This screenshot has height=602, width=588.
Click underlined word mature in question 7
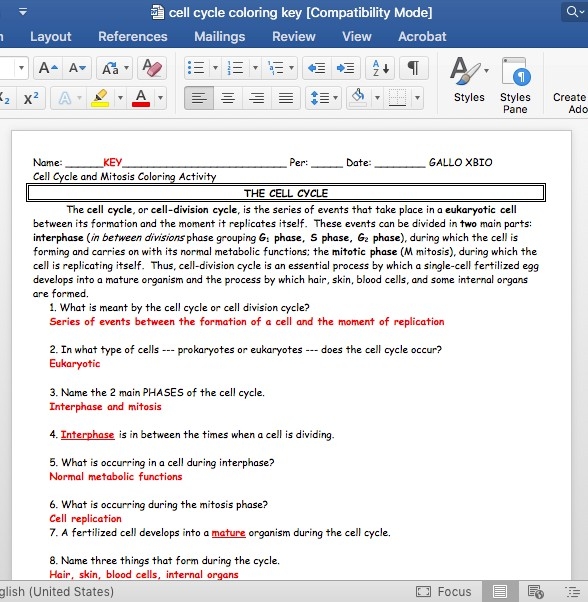[x=228, y=533]
